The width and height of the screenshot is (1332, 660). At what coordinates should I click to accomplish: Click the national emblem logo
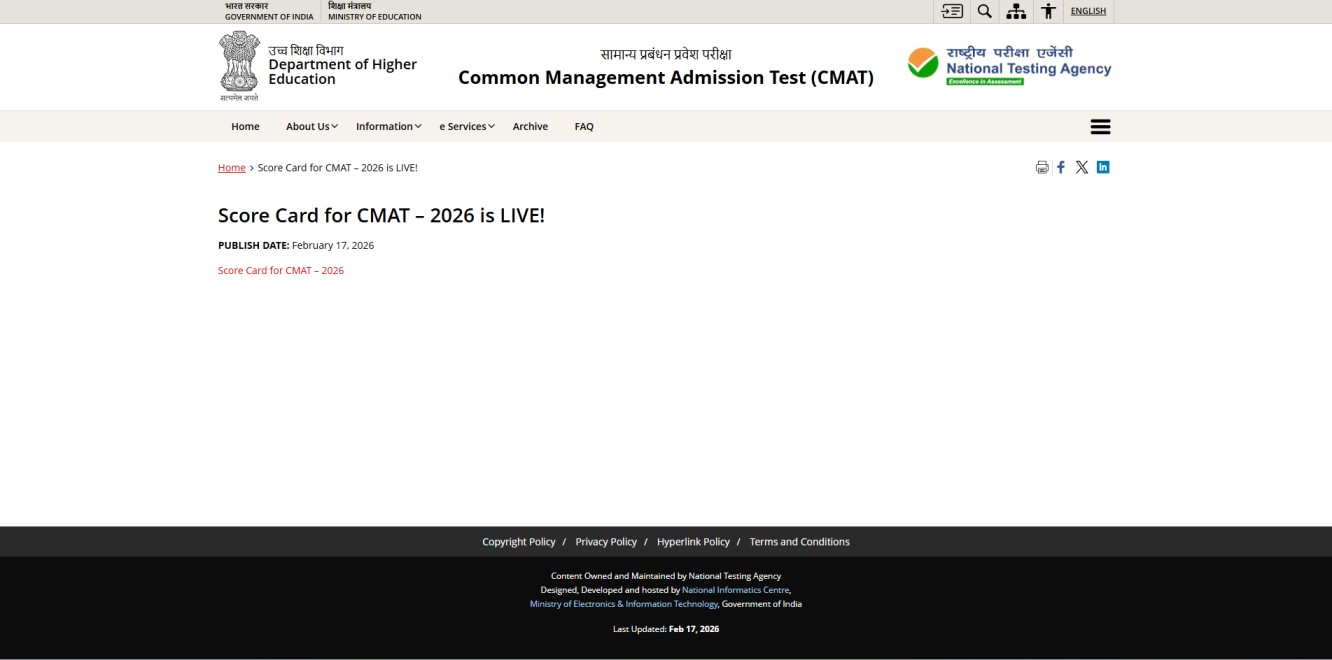(239, 65)
